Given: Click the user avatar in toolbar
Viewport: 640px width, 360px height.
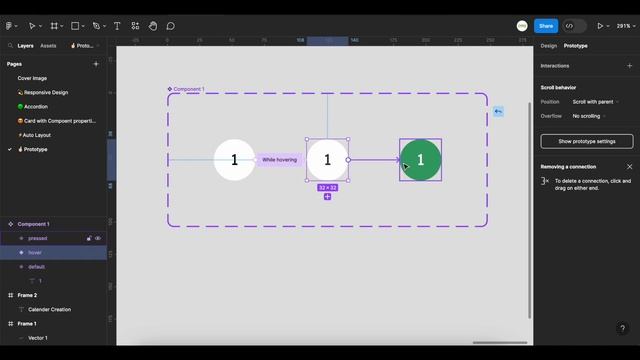Looking at the screenshot, I should point(522,26).
